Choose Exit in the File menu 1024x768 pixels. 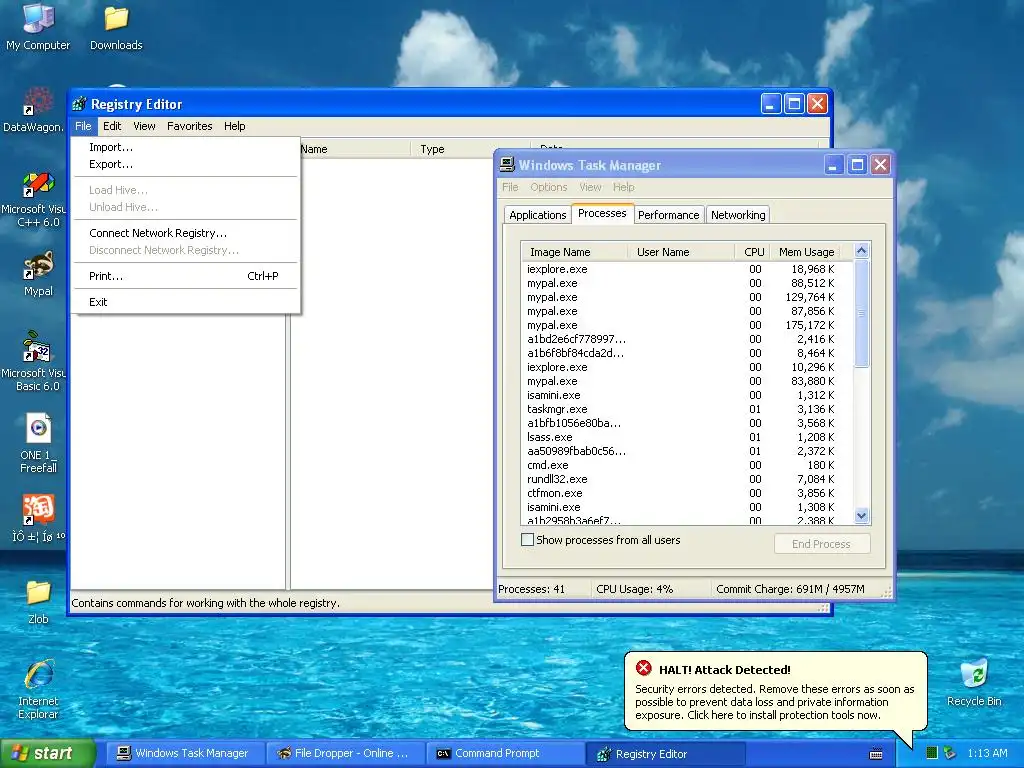pyautogui.click(x=185, y=302)
